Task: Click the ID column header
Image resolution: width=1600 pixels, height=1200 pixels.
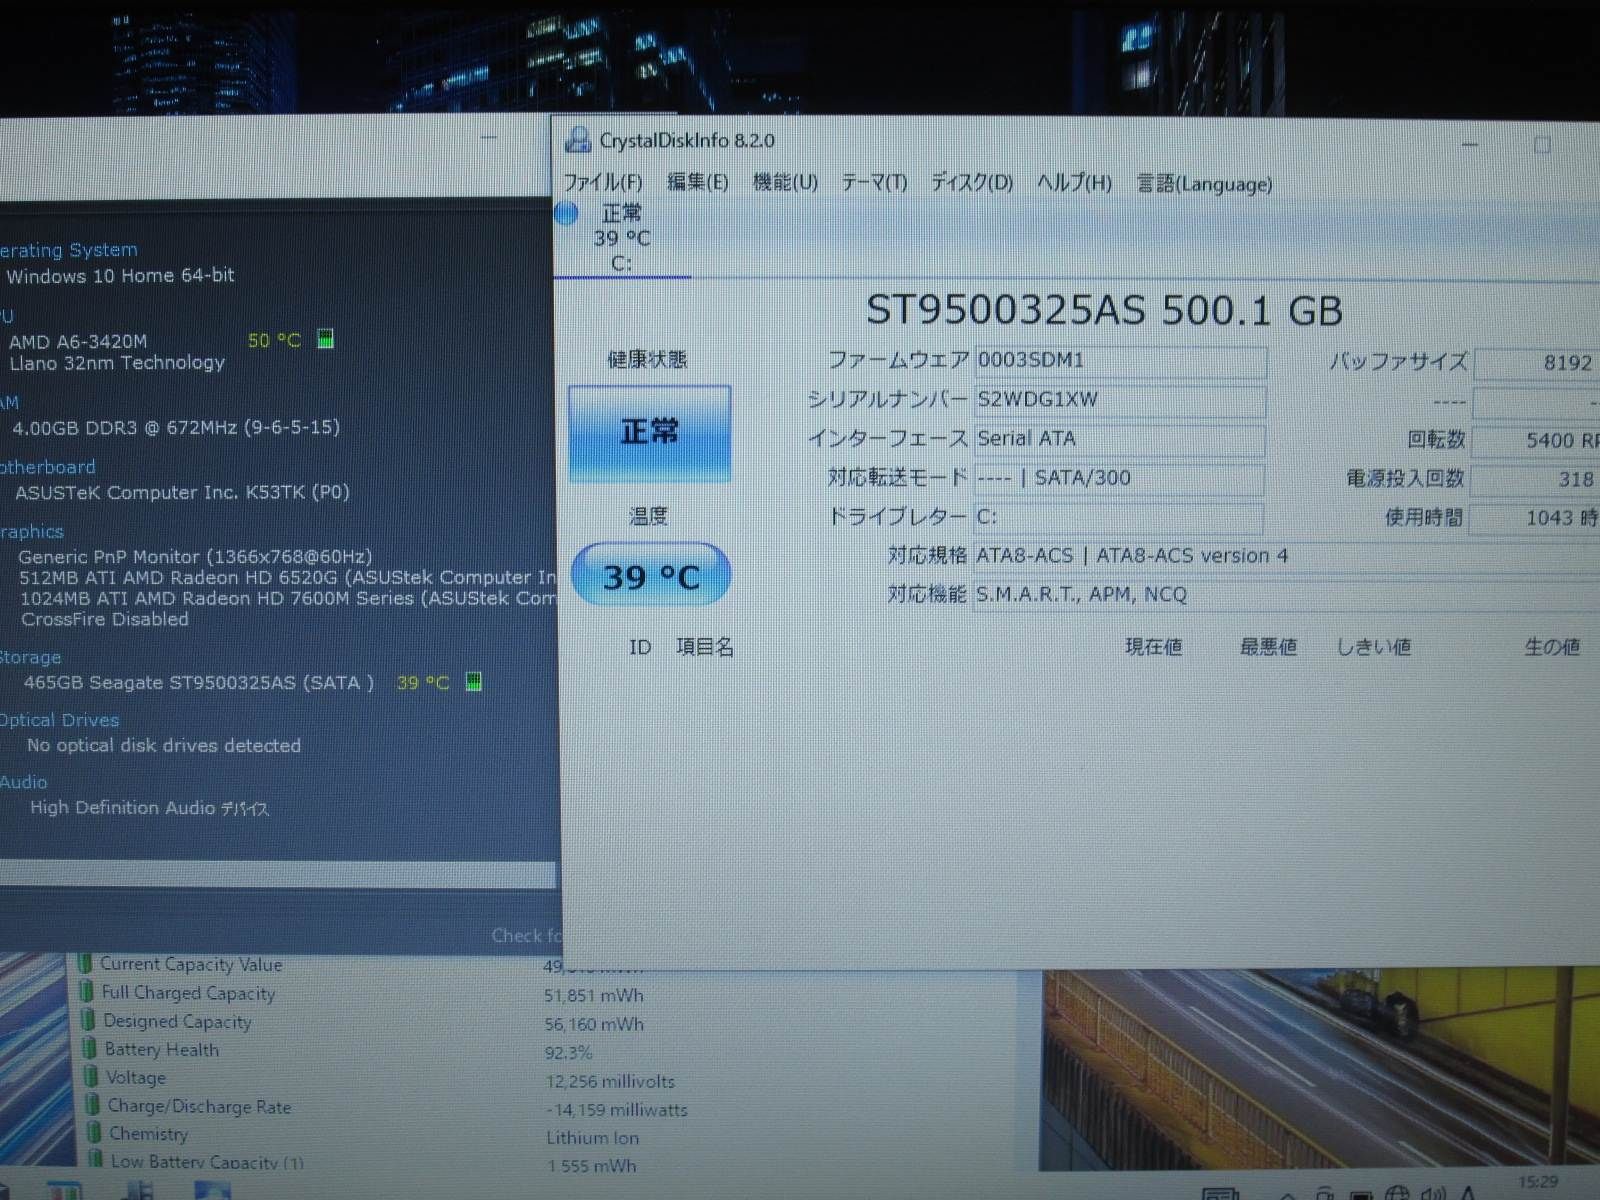Action: coord(640,648)
